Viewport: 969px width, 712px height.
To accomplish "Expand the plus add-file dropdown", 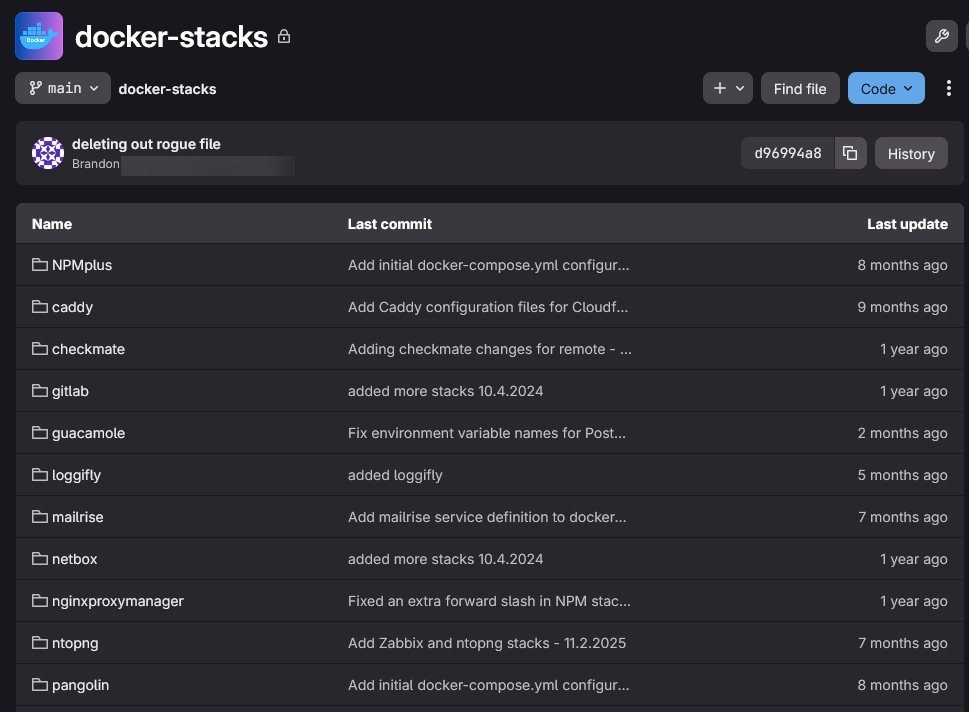I will pos(727,88).
